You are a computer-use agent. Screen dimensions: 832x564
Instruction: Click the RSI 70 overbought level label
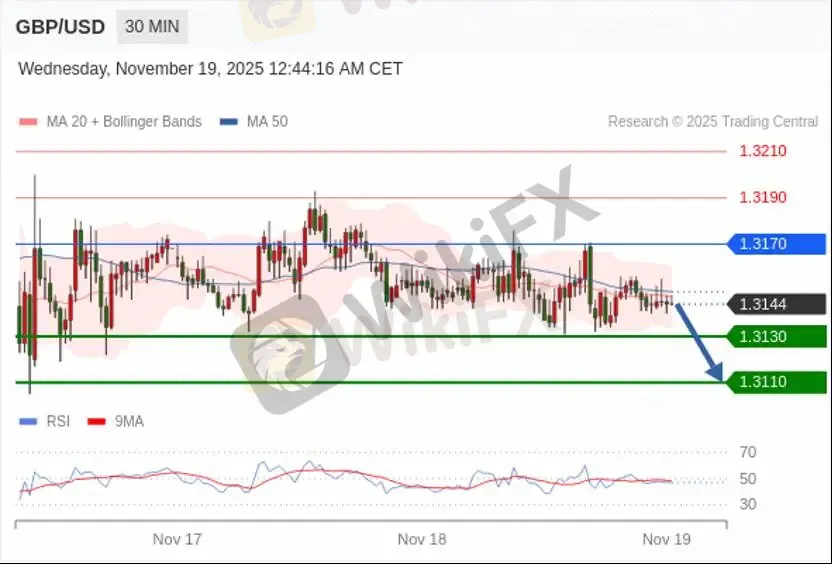(747, 452)
